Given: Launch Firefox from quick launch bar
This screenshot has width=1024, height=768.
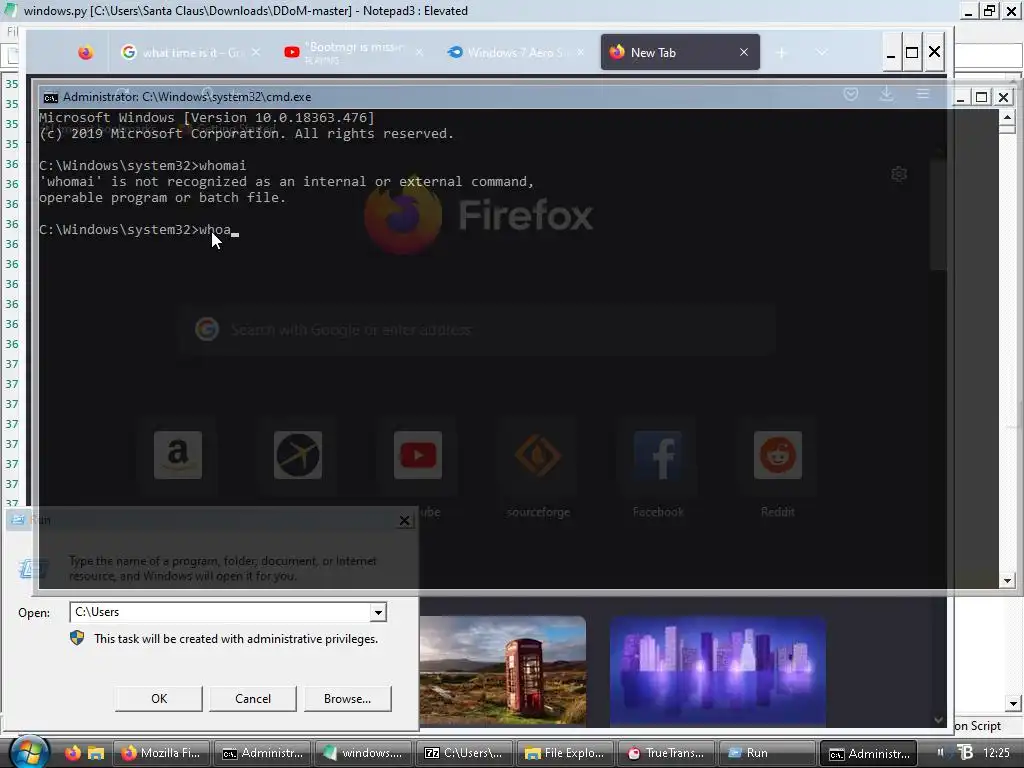Looking at the screenshot, I should coord(72,753).
